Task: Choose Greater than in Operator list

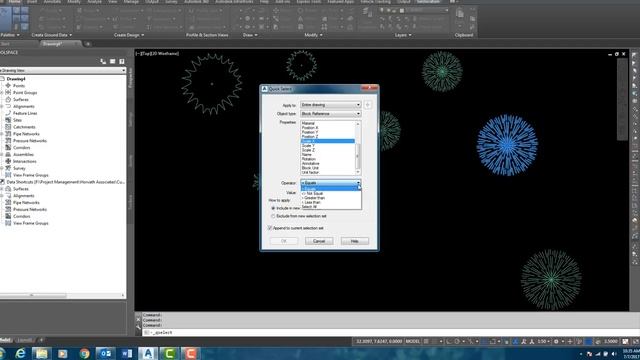Action: (331, 198)
